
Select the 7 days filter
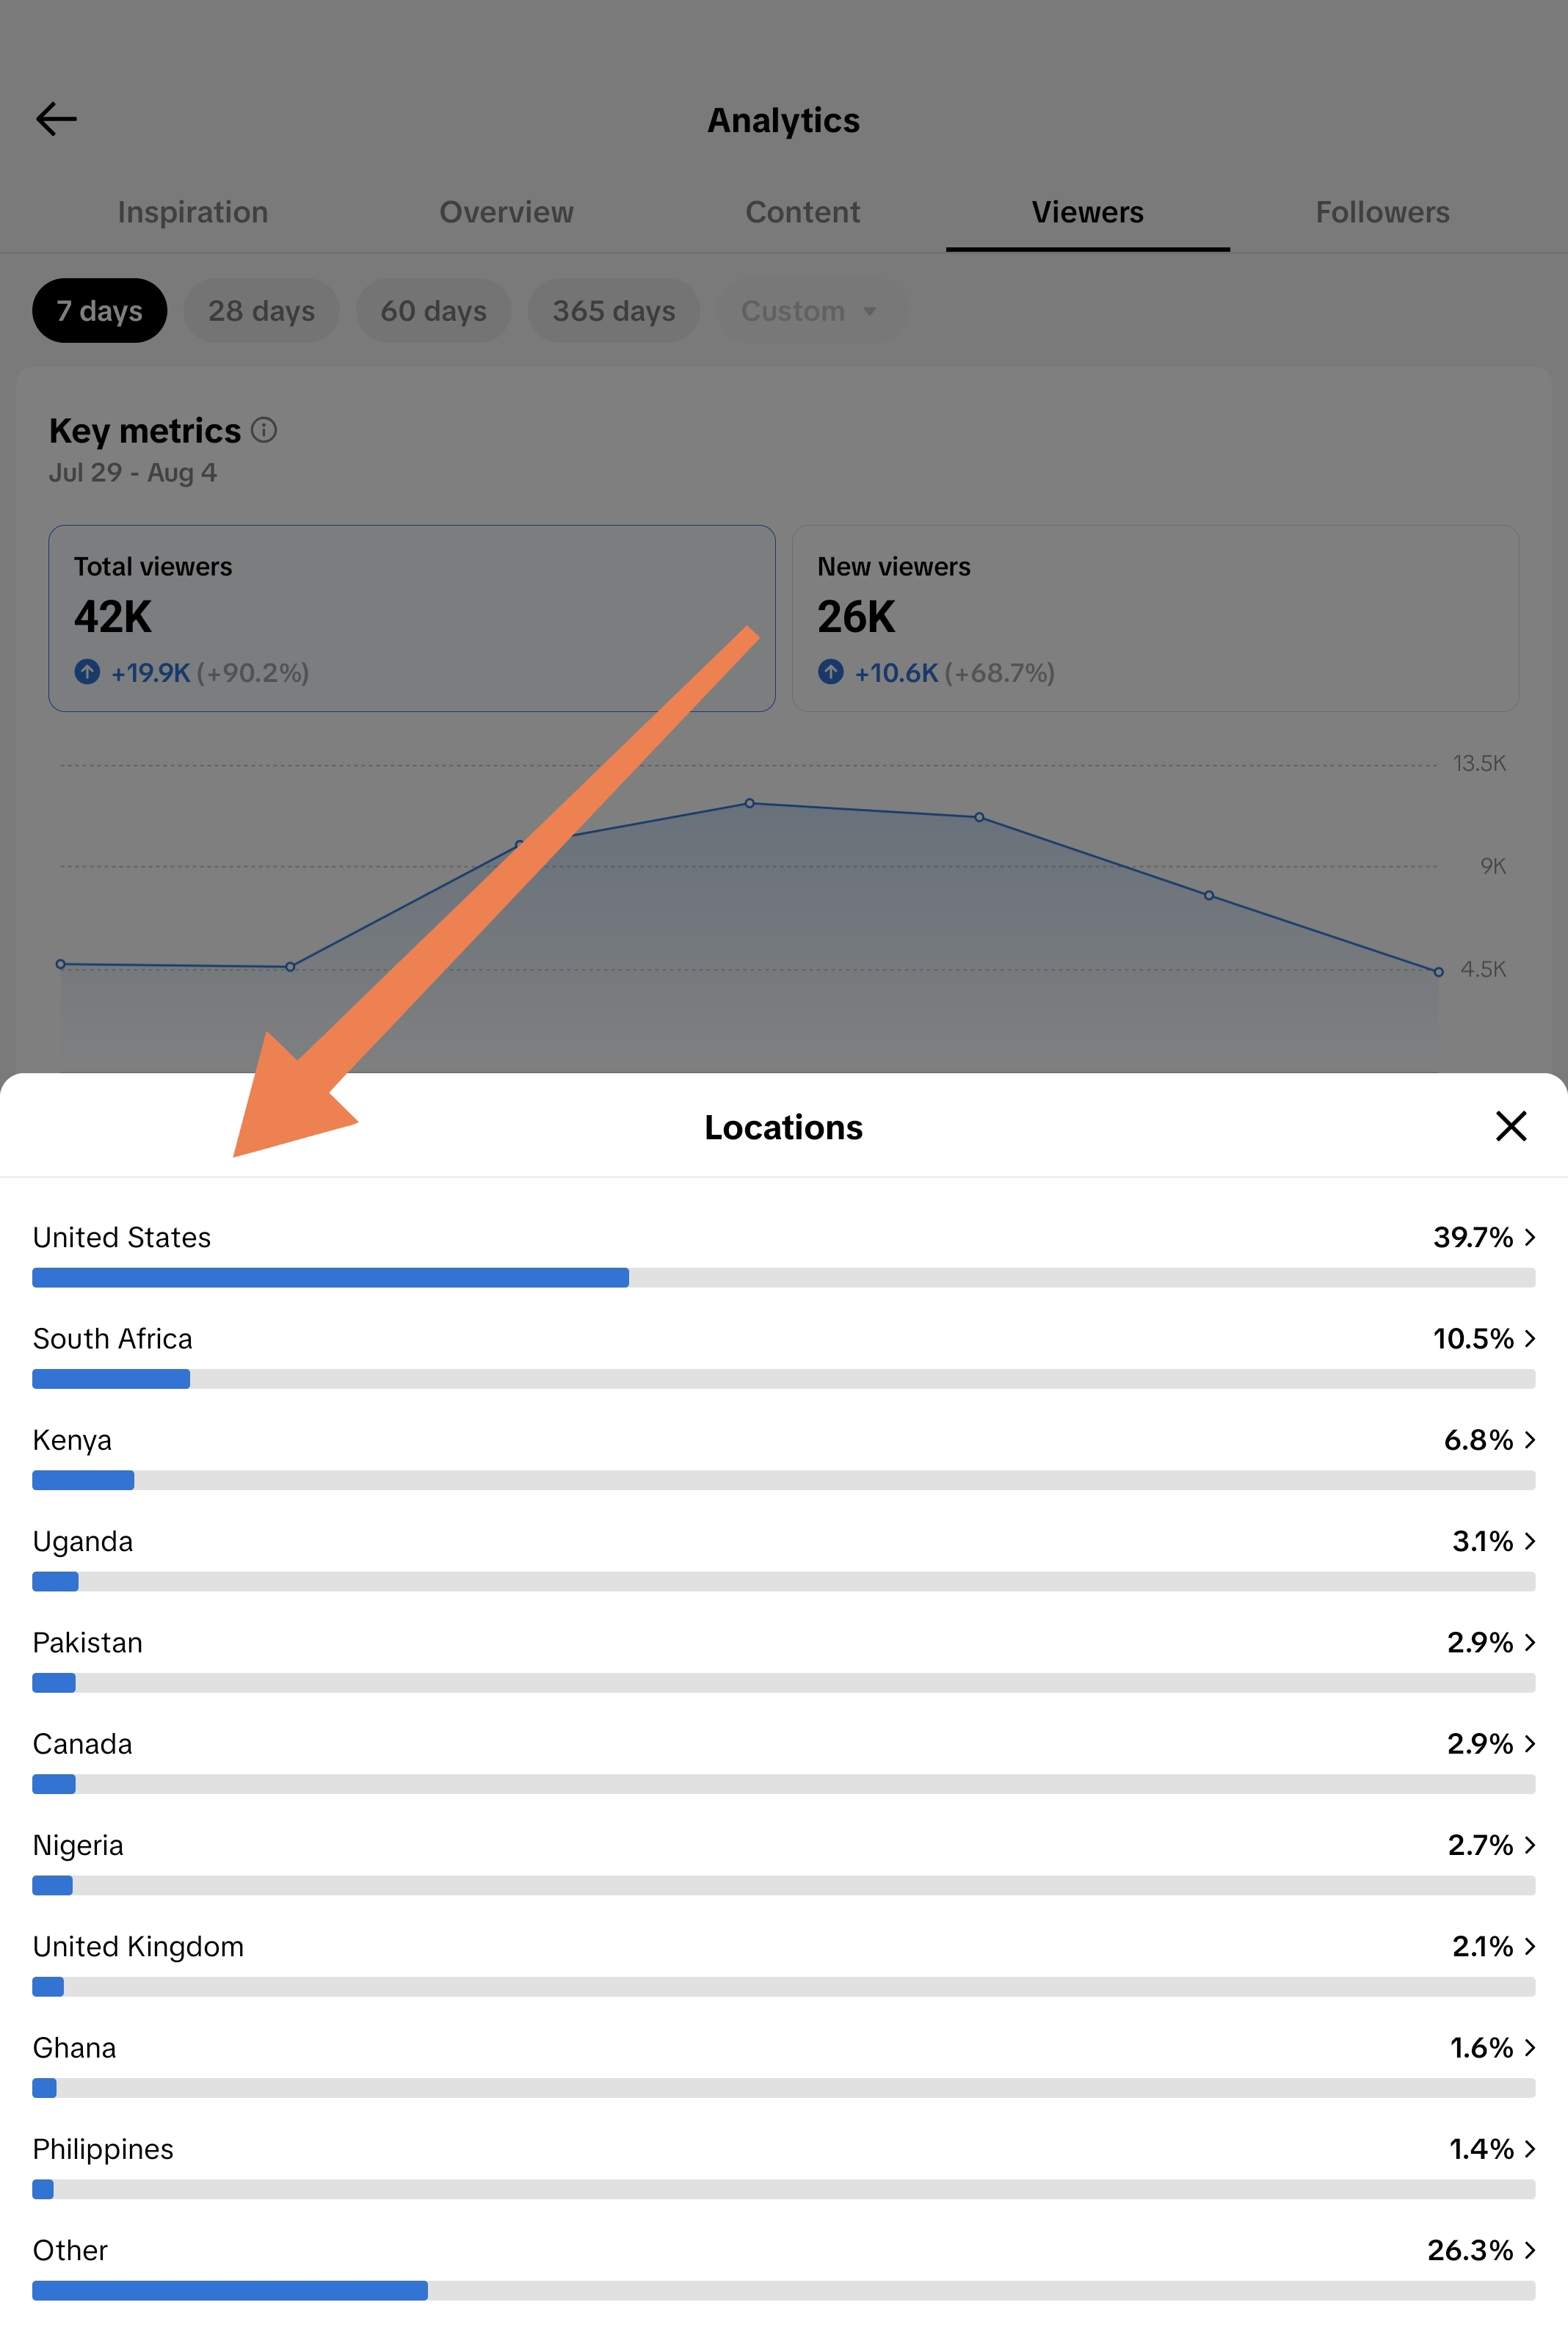click(x=99, y=311)
